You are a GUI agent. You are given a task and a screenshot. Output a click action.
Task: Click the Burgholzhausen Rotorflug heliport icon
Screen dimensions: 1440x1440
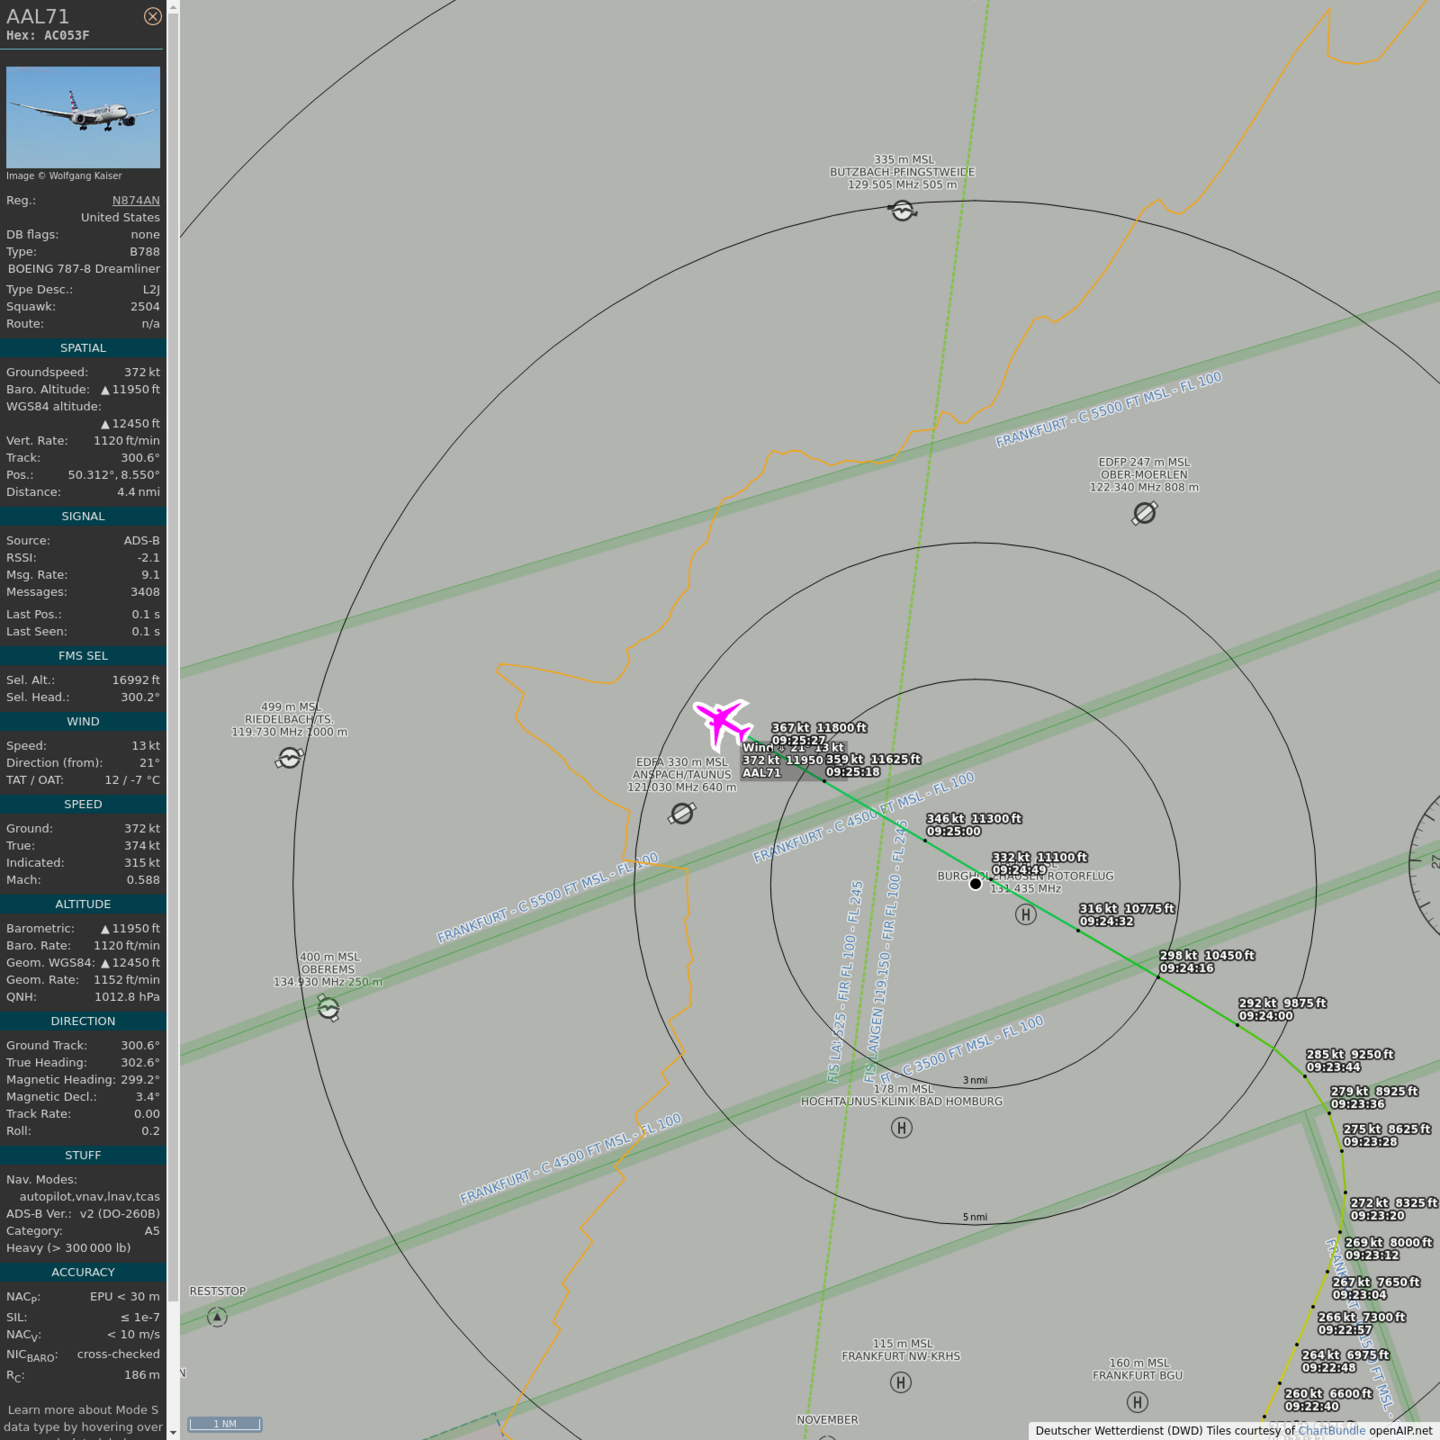click(1025, 914)
